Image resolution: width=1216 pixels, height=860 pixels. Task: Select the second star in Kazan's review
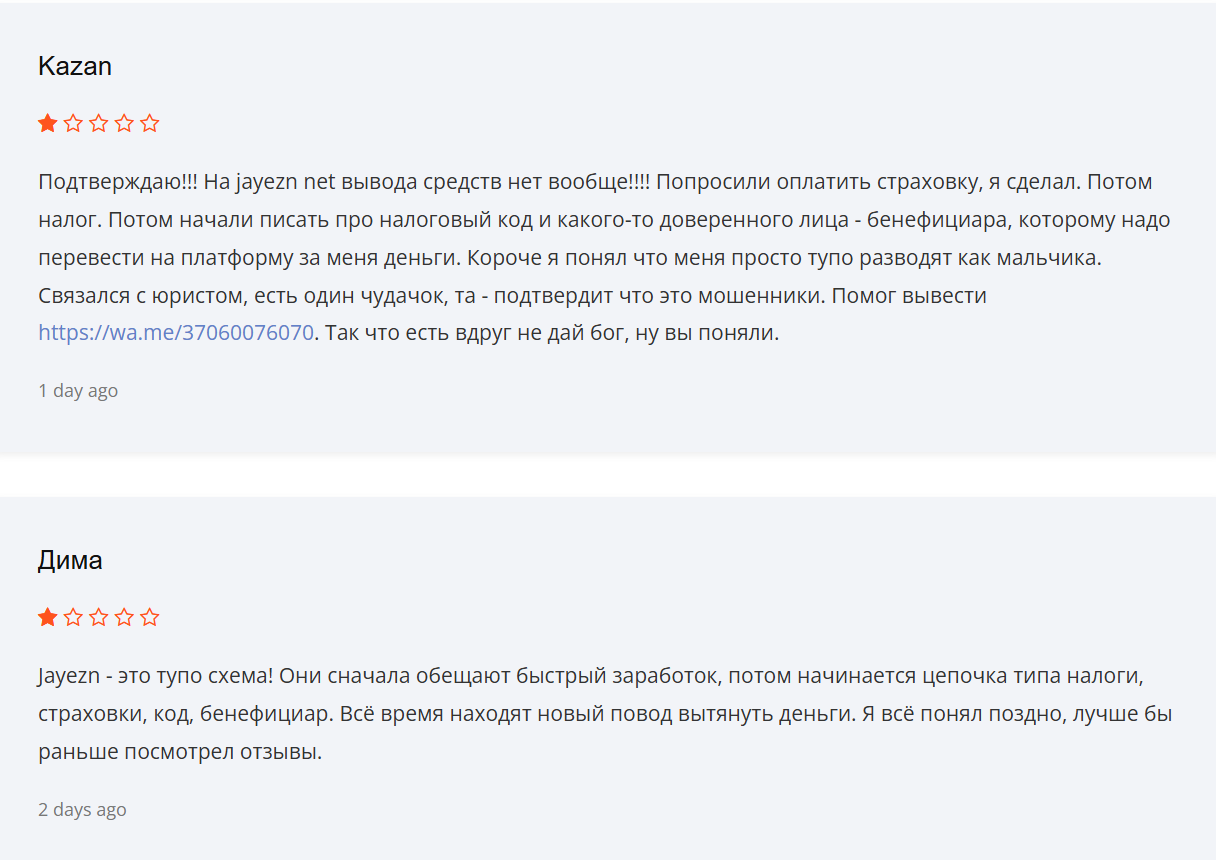click(73, 124)
